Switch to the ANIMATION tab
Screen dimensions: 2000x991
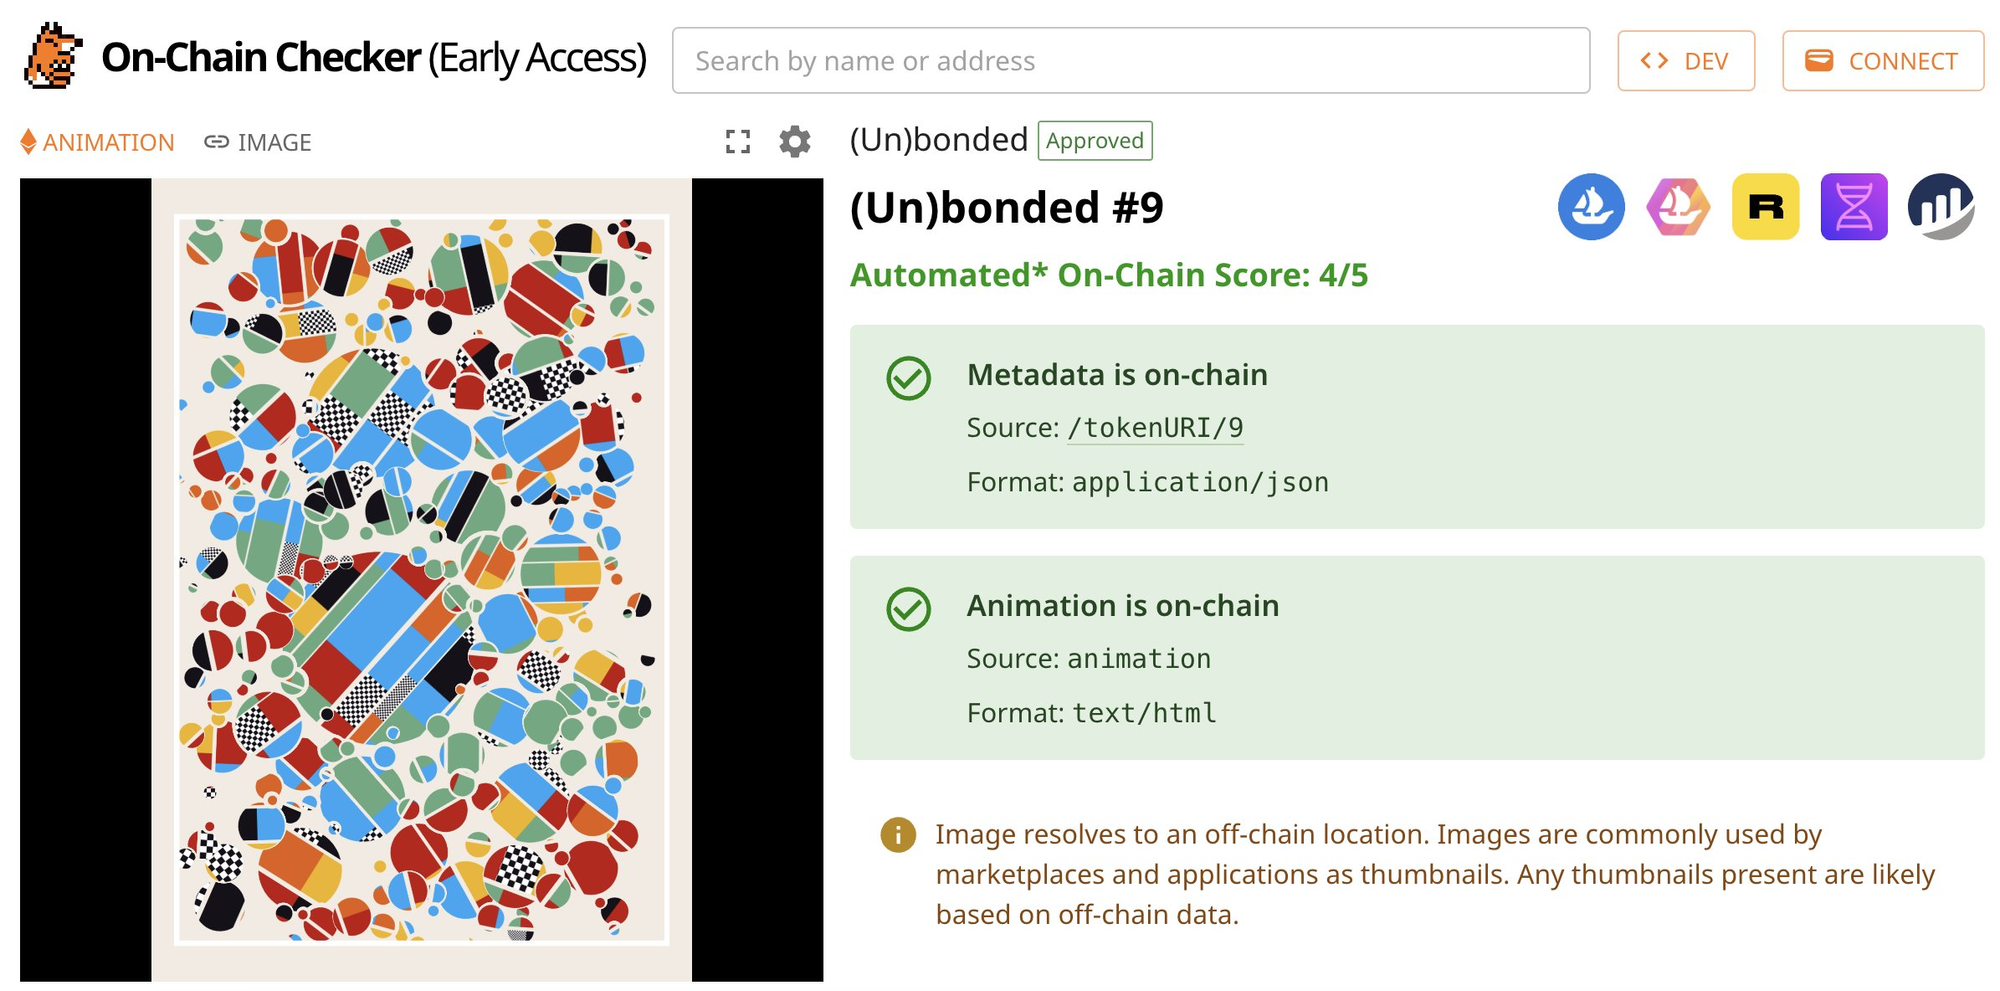pyautogui.click(x=98, y=143)
